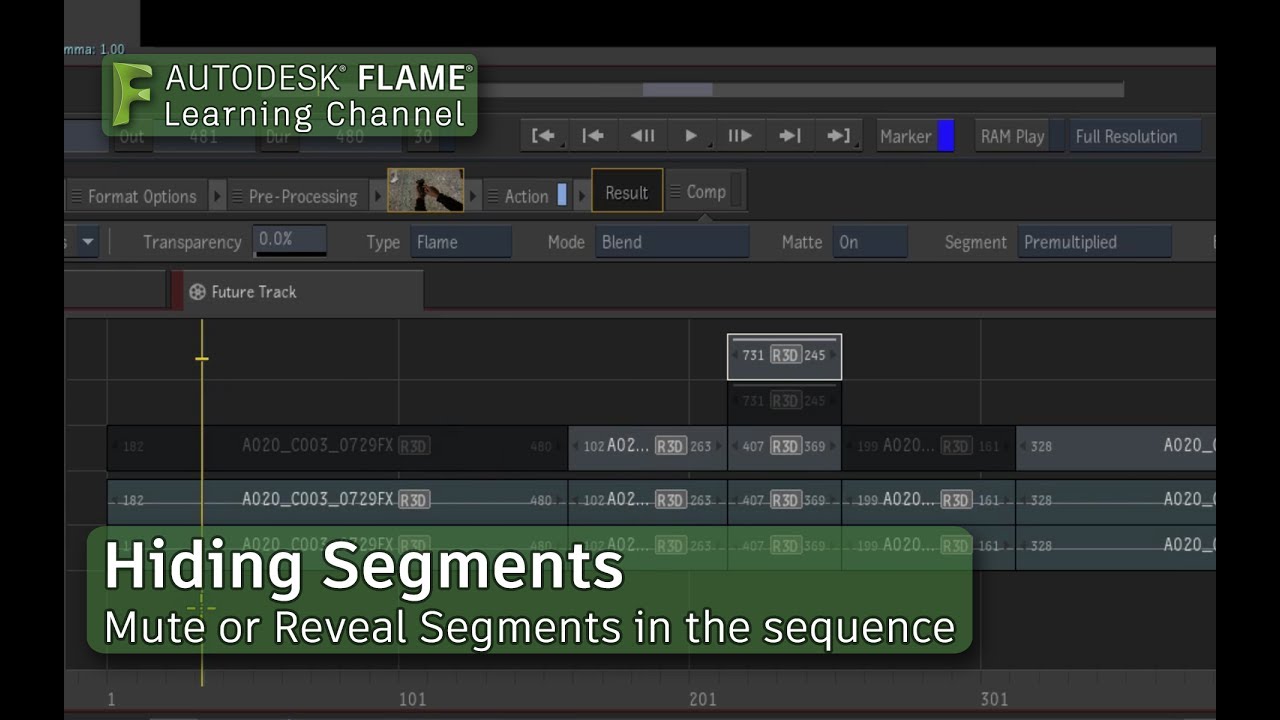
Task: Select the highlighted 731 R3D 245 segment
Action: (x=785, y=356)
